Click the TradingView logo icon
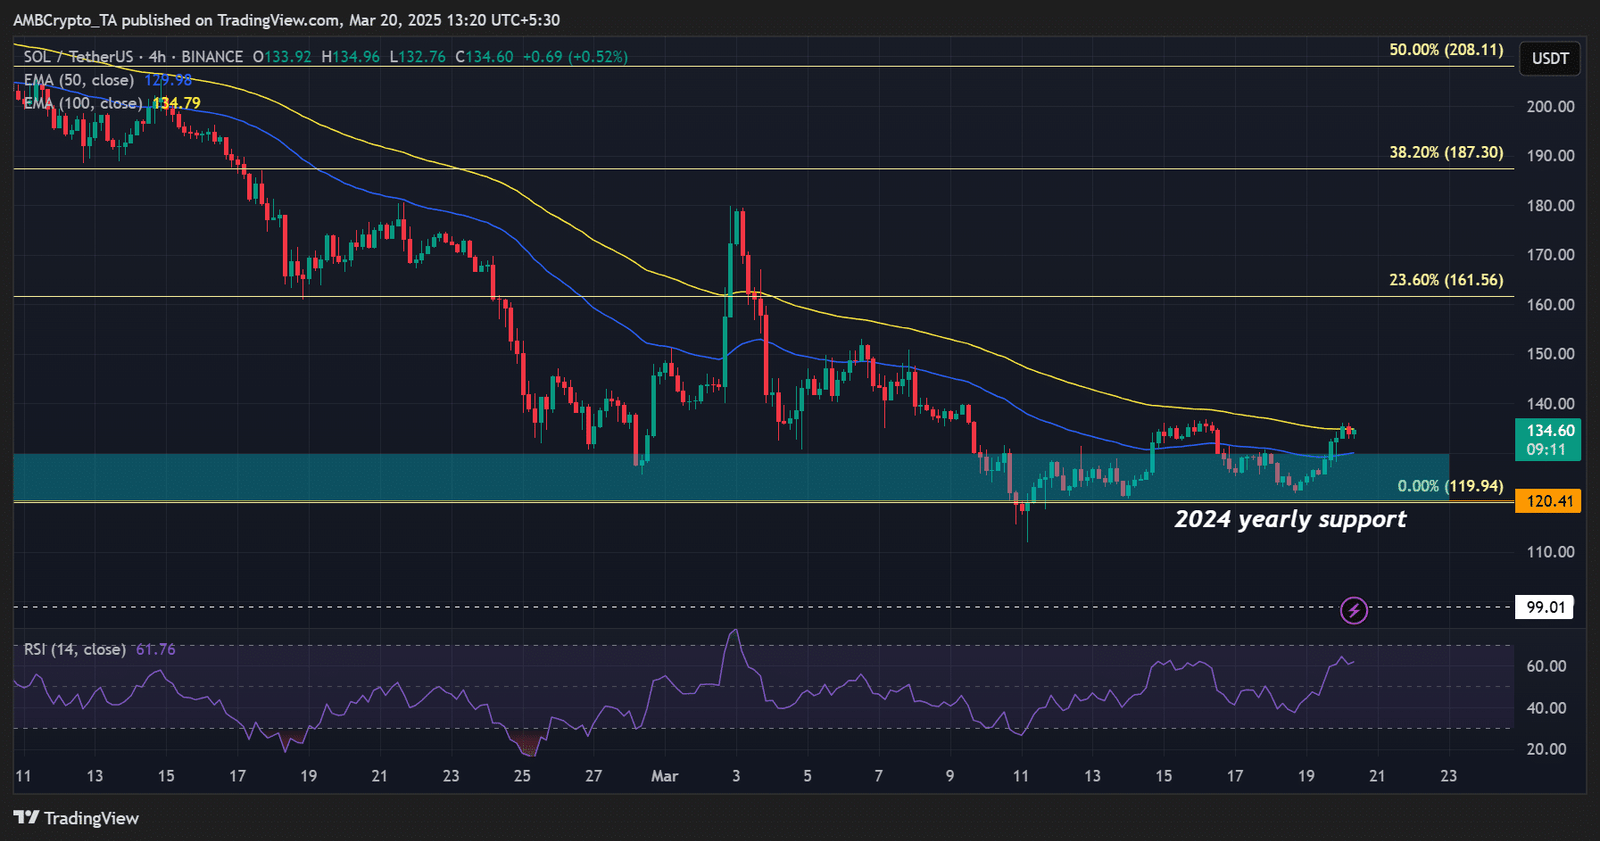The height and width of the screenshot is (841, 1600). 27,818
